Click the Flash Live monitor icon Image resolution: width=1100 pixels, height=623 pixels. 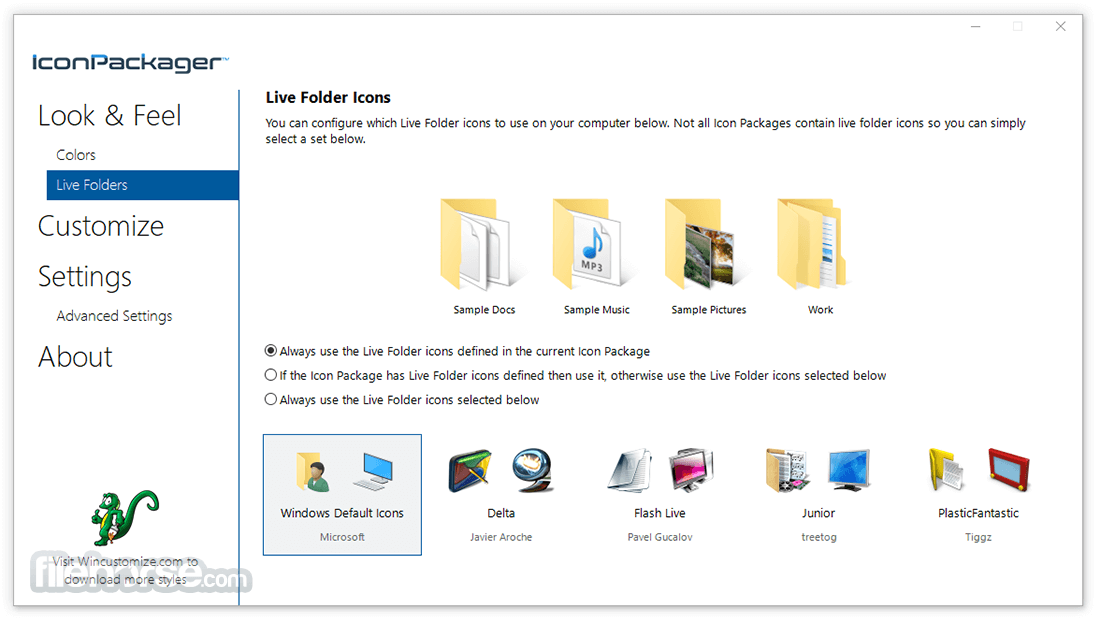[688, 470]
